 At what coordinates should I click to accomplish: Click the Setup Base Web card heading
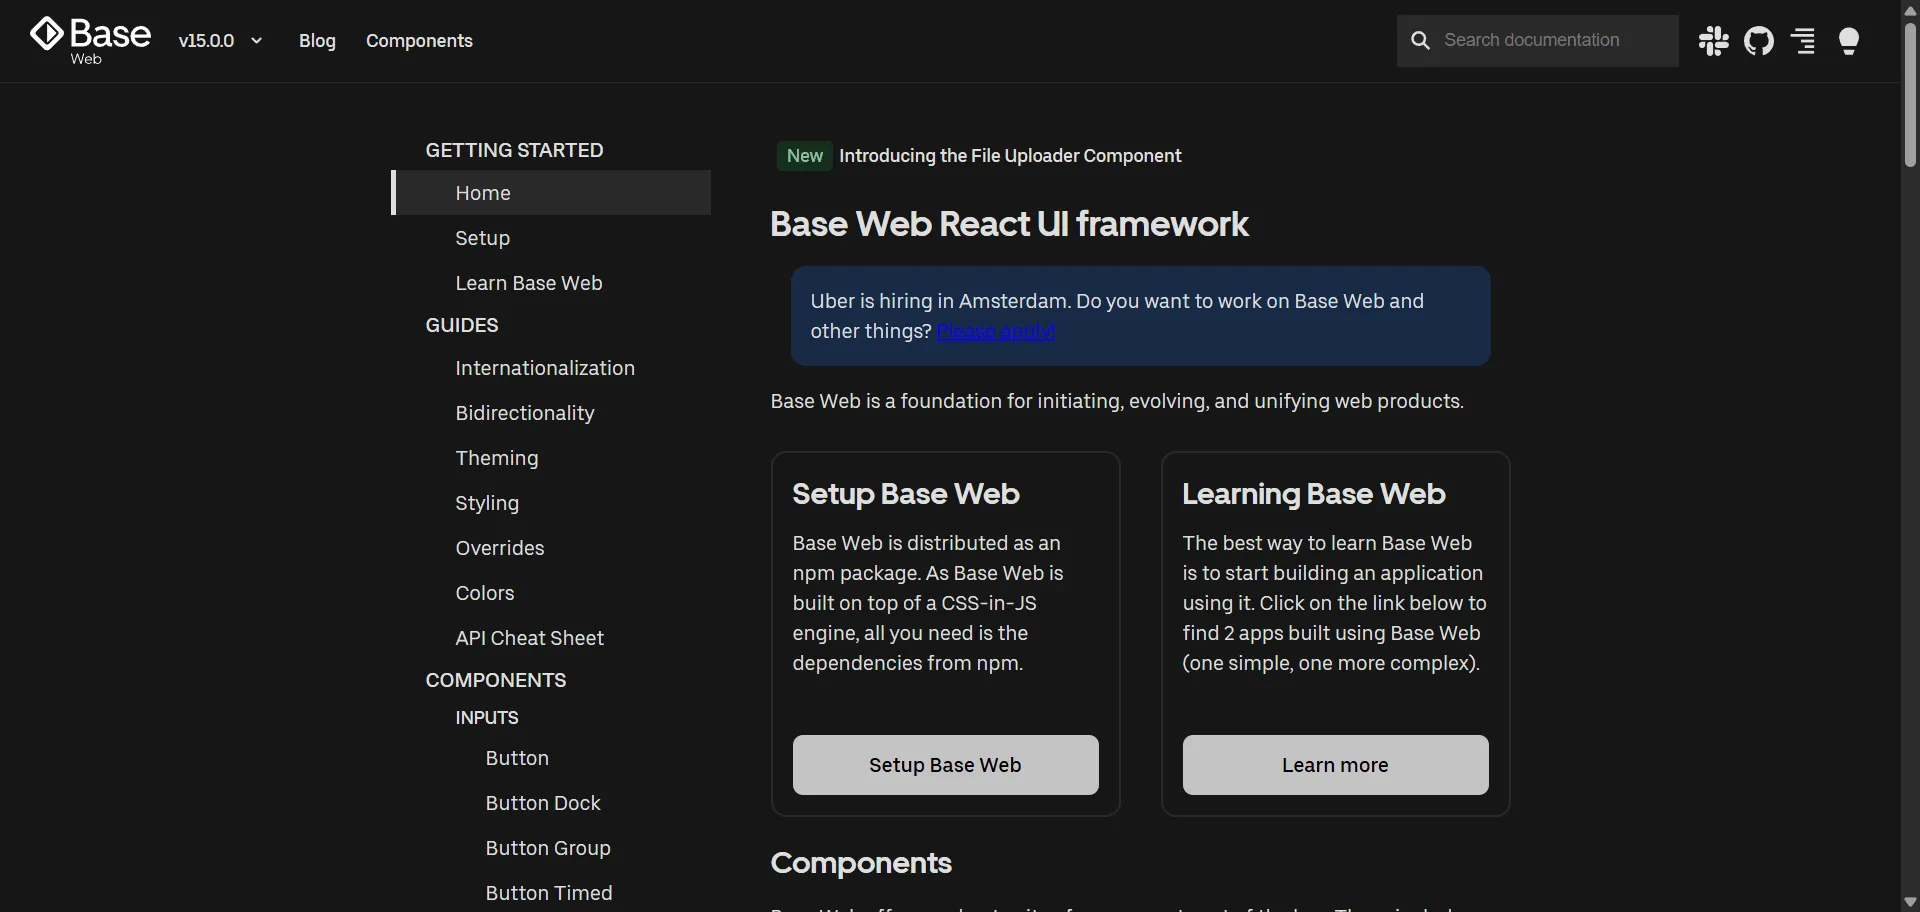pos(906,494)
